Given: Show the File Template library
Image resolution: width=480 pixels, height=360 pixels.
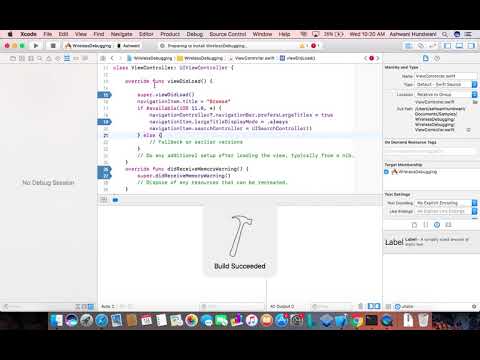Looking at the screenshot, I should tap(414, 225).
